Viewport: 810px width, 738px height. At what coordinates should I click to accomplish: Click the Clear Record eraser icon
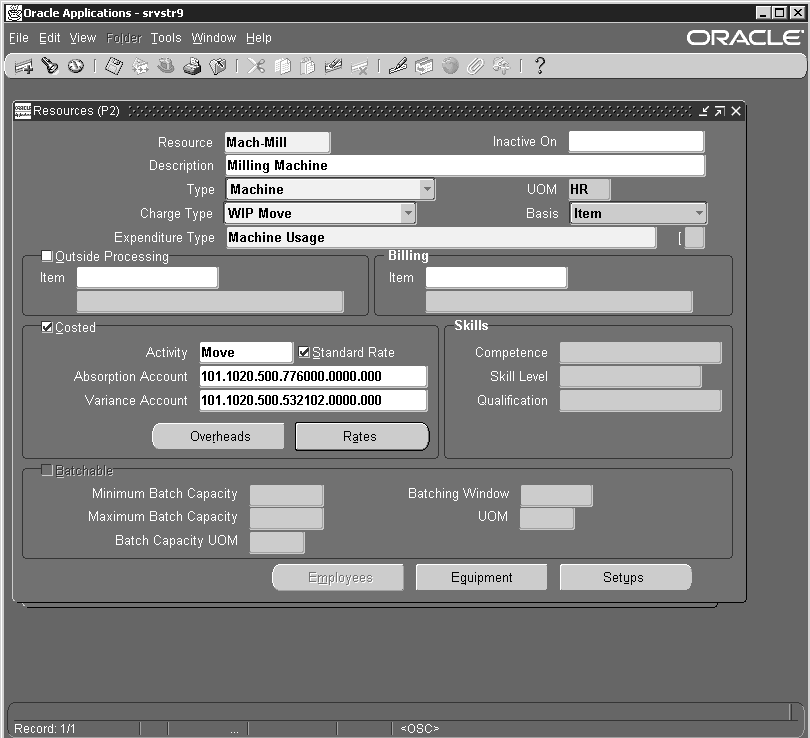click(334, 66)
